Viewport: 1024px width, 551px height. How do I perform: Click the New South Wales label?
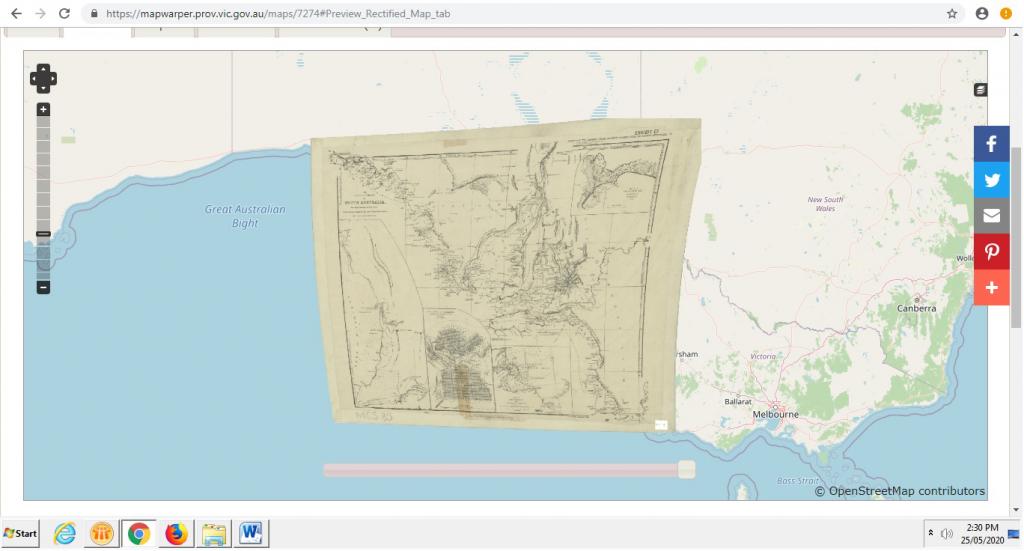[x=825, y=204]
